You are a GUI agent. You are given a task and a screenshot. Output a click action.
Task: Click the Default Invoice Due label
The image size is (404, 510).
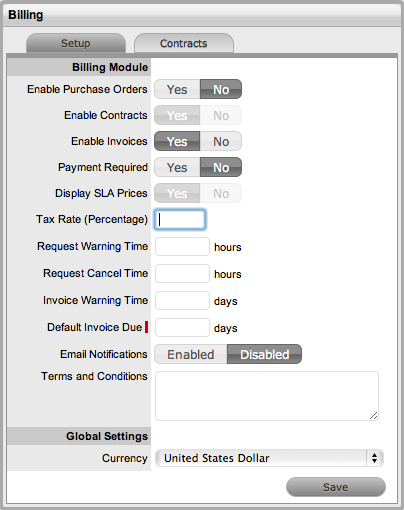[95, 327]
